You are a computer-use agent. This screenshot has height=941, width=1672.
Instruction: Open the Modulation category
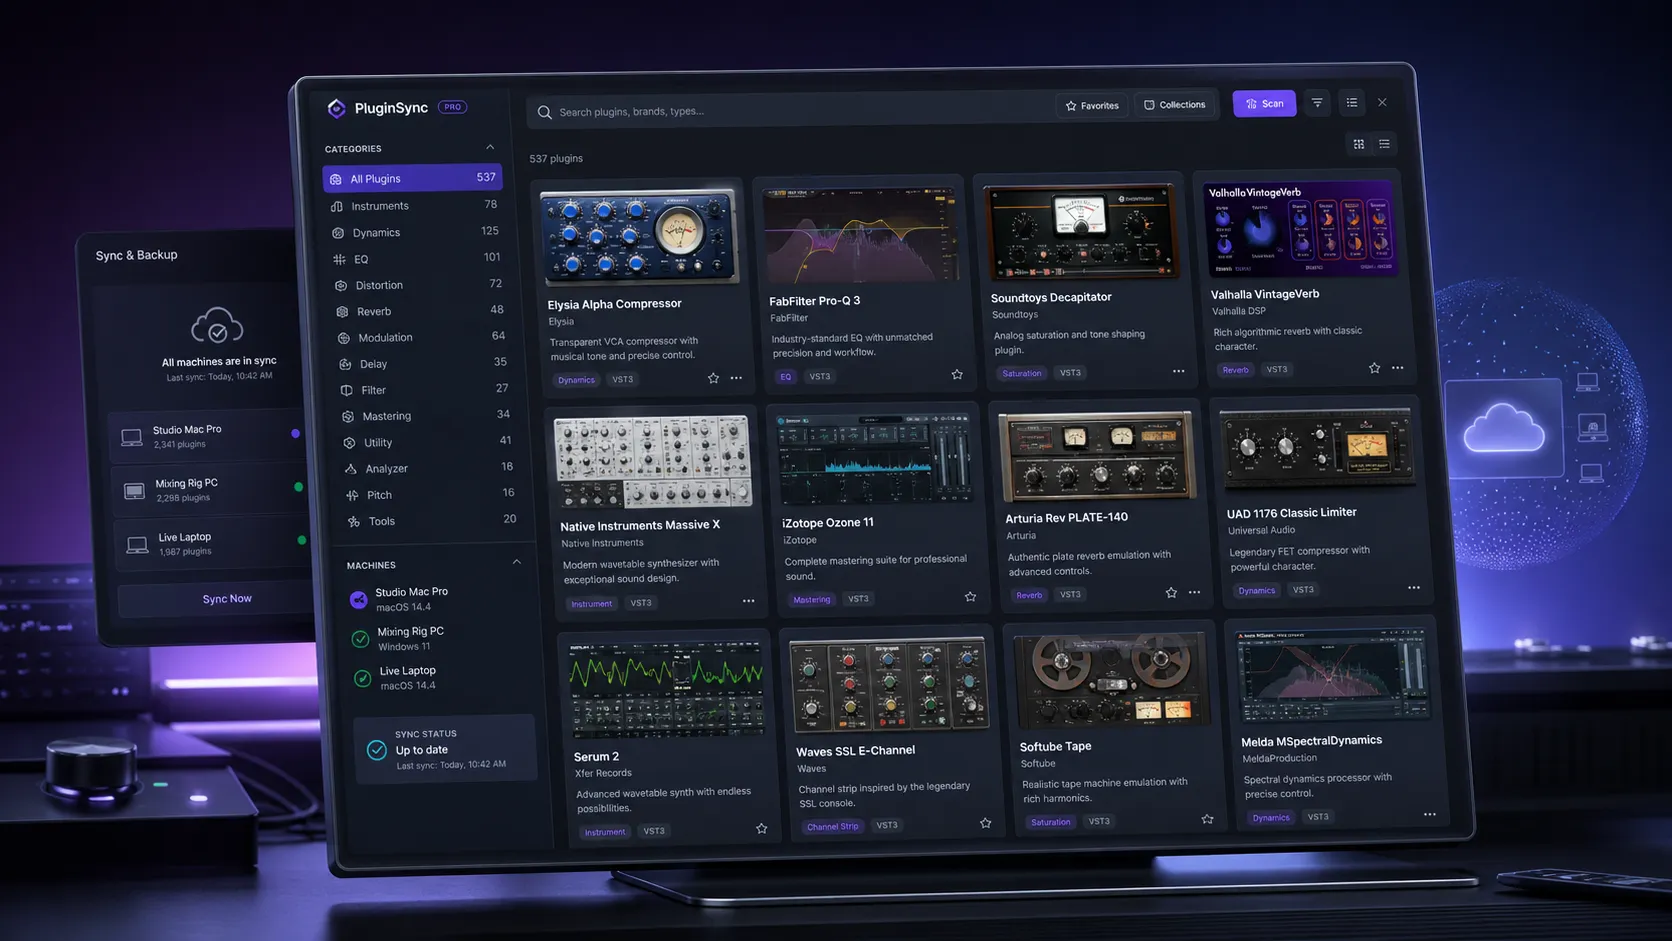click(x=422, y=337)
